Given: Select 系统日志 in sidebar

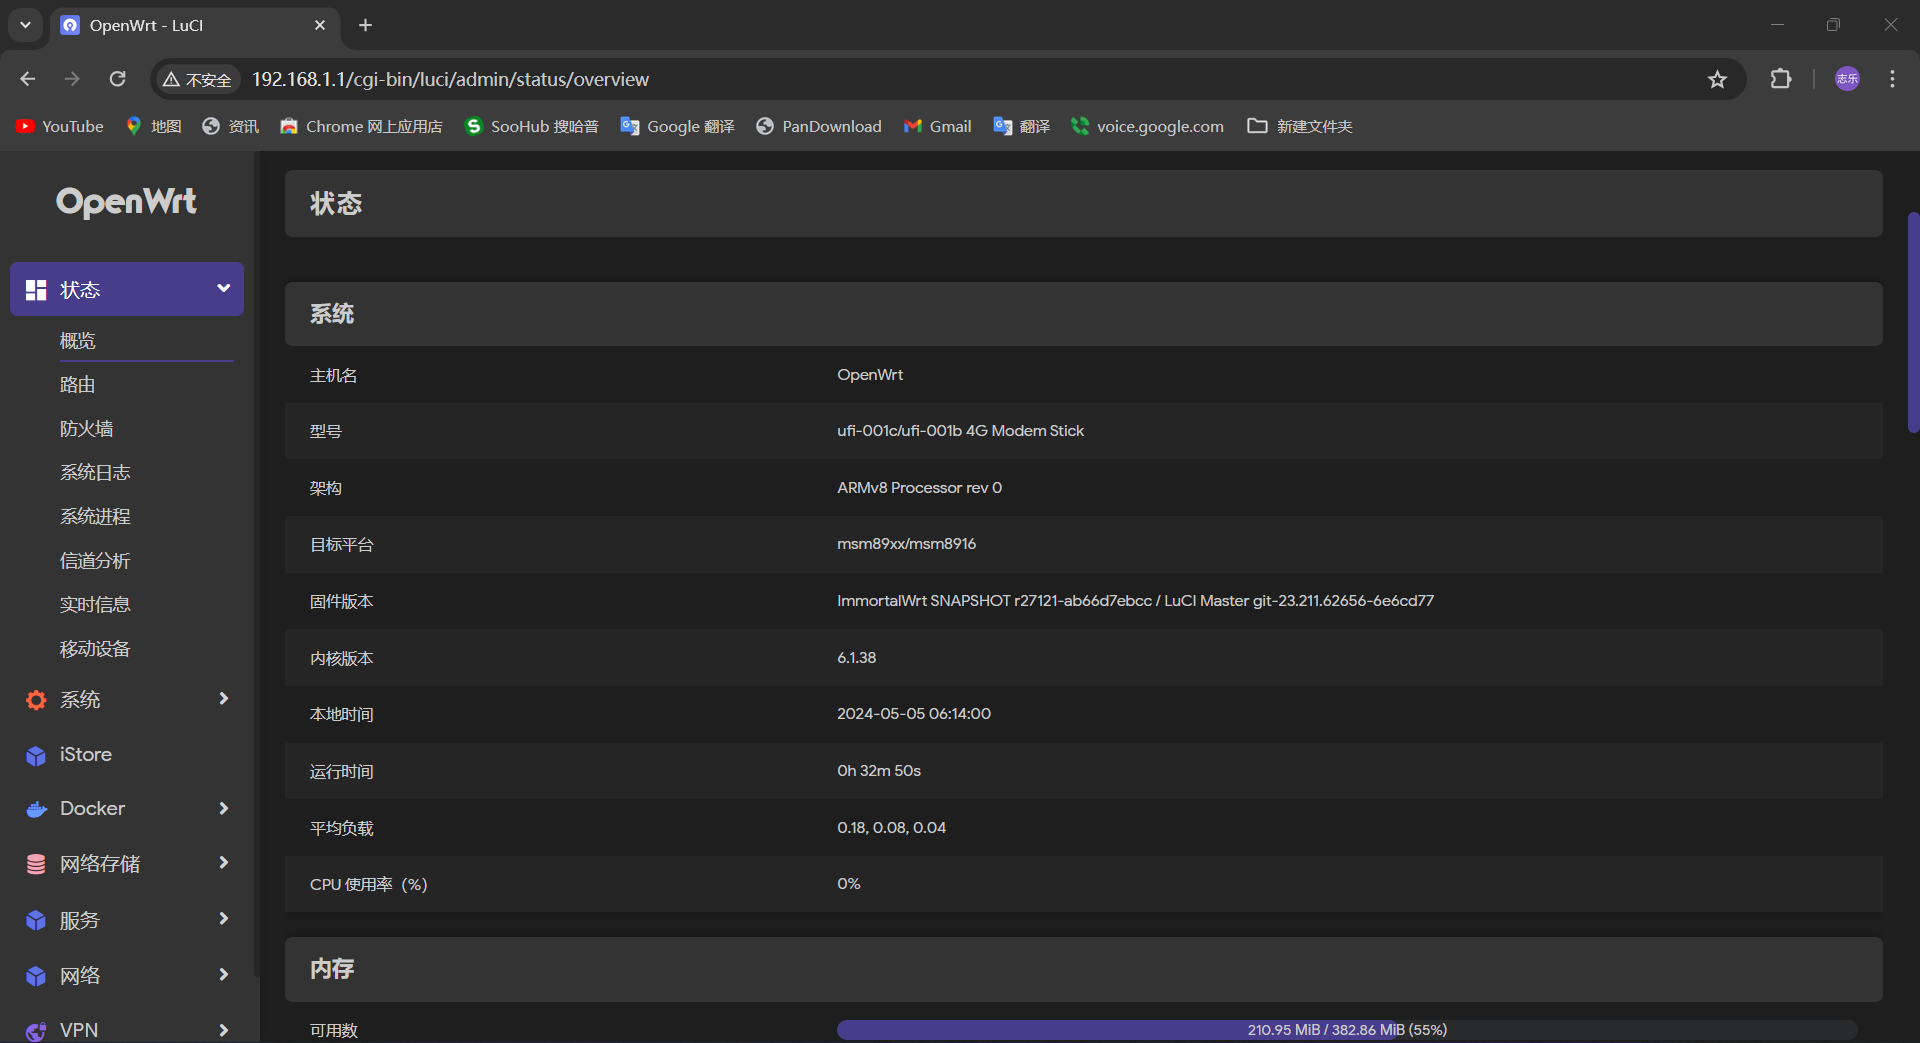Looking at the screenshot, I should click(95, 473).
